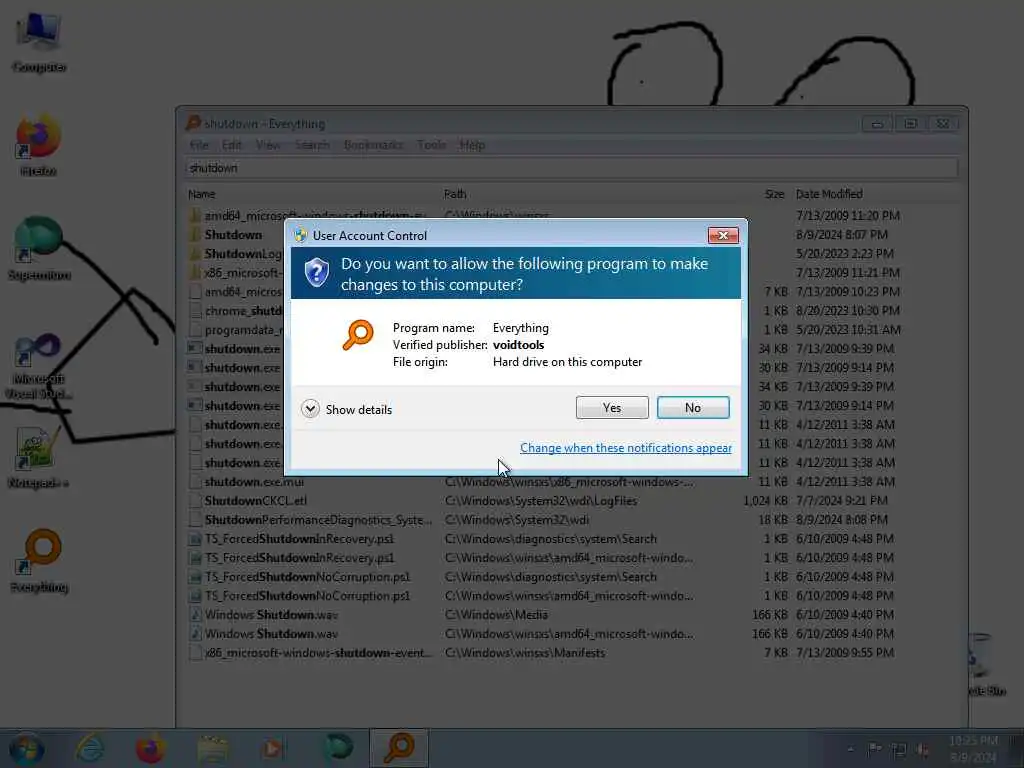Open the Everything desktop shortcut
1024x768 pixels.
coord(40,560)
